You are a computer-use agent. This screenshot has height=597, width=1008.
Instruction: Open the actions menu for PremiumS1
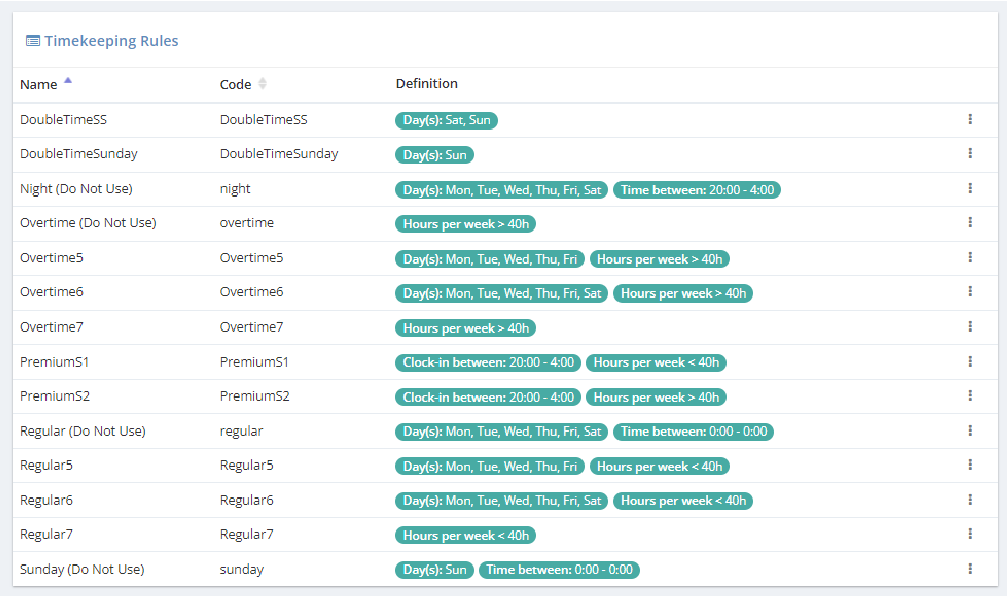tap(970, 361)
